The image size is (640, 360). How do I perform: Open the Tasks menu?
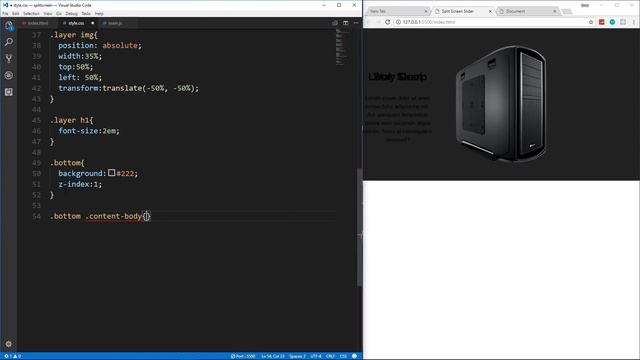coord(86,13)
